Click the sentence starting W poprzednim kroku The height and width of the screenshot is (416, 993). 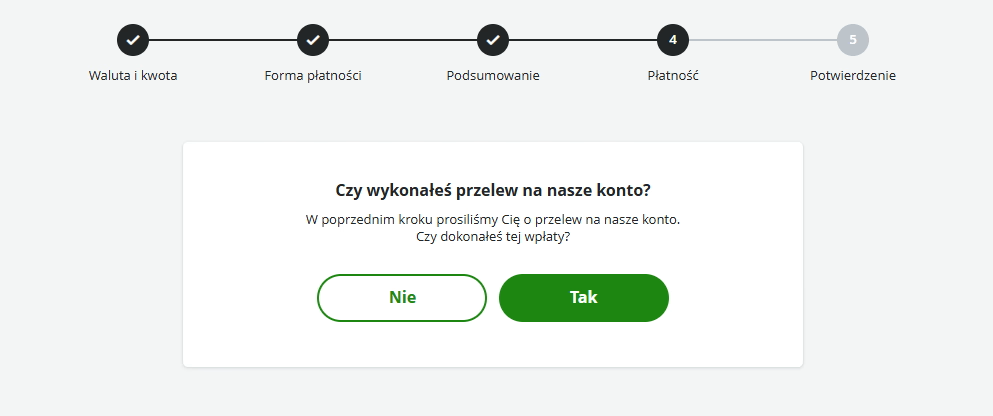click(x=493, y=219)
